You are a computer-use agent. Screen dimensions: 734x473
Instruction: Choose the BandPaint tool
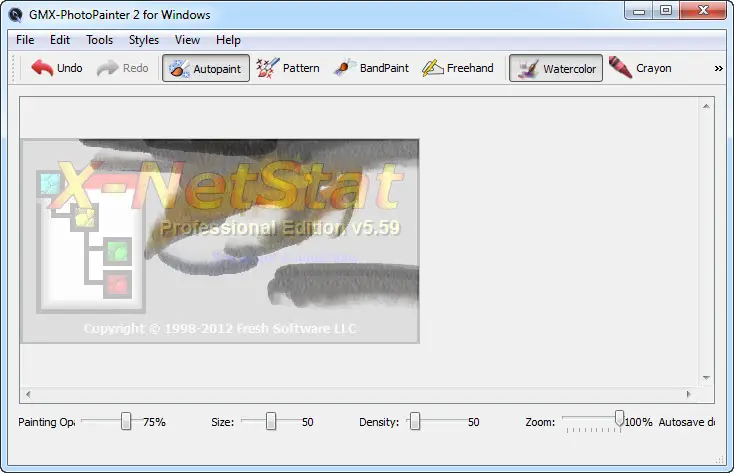click(x=372, y=68)
